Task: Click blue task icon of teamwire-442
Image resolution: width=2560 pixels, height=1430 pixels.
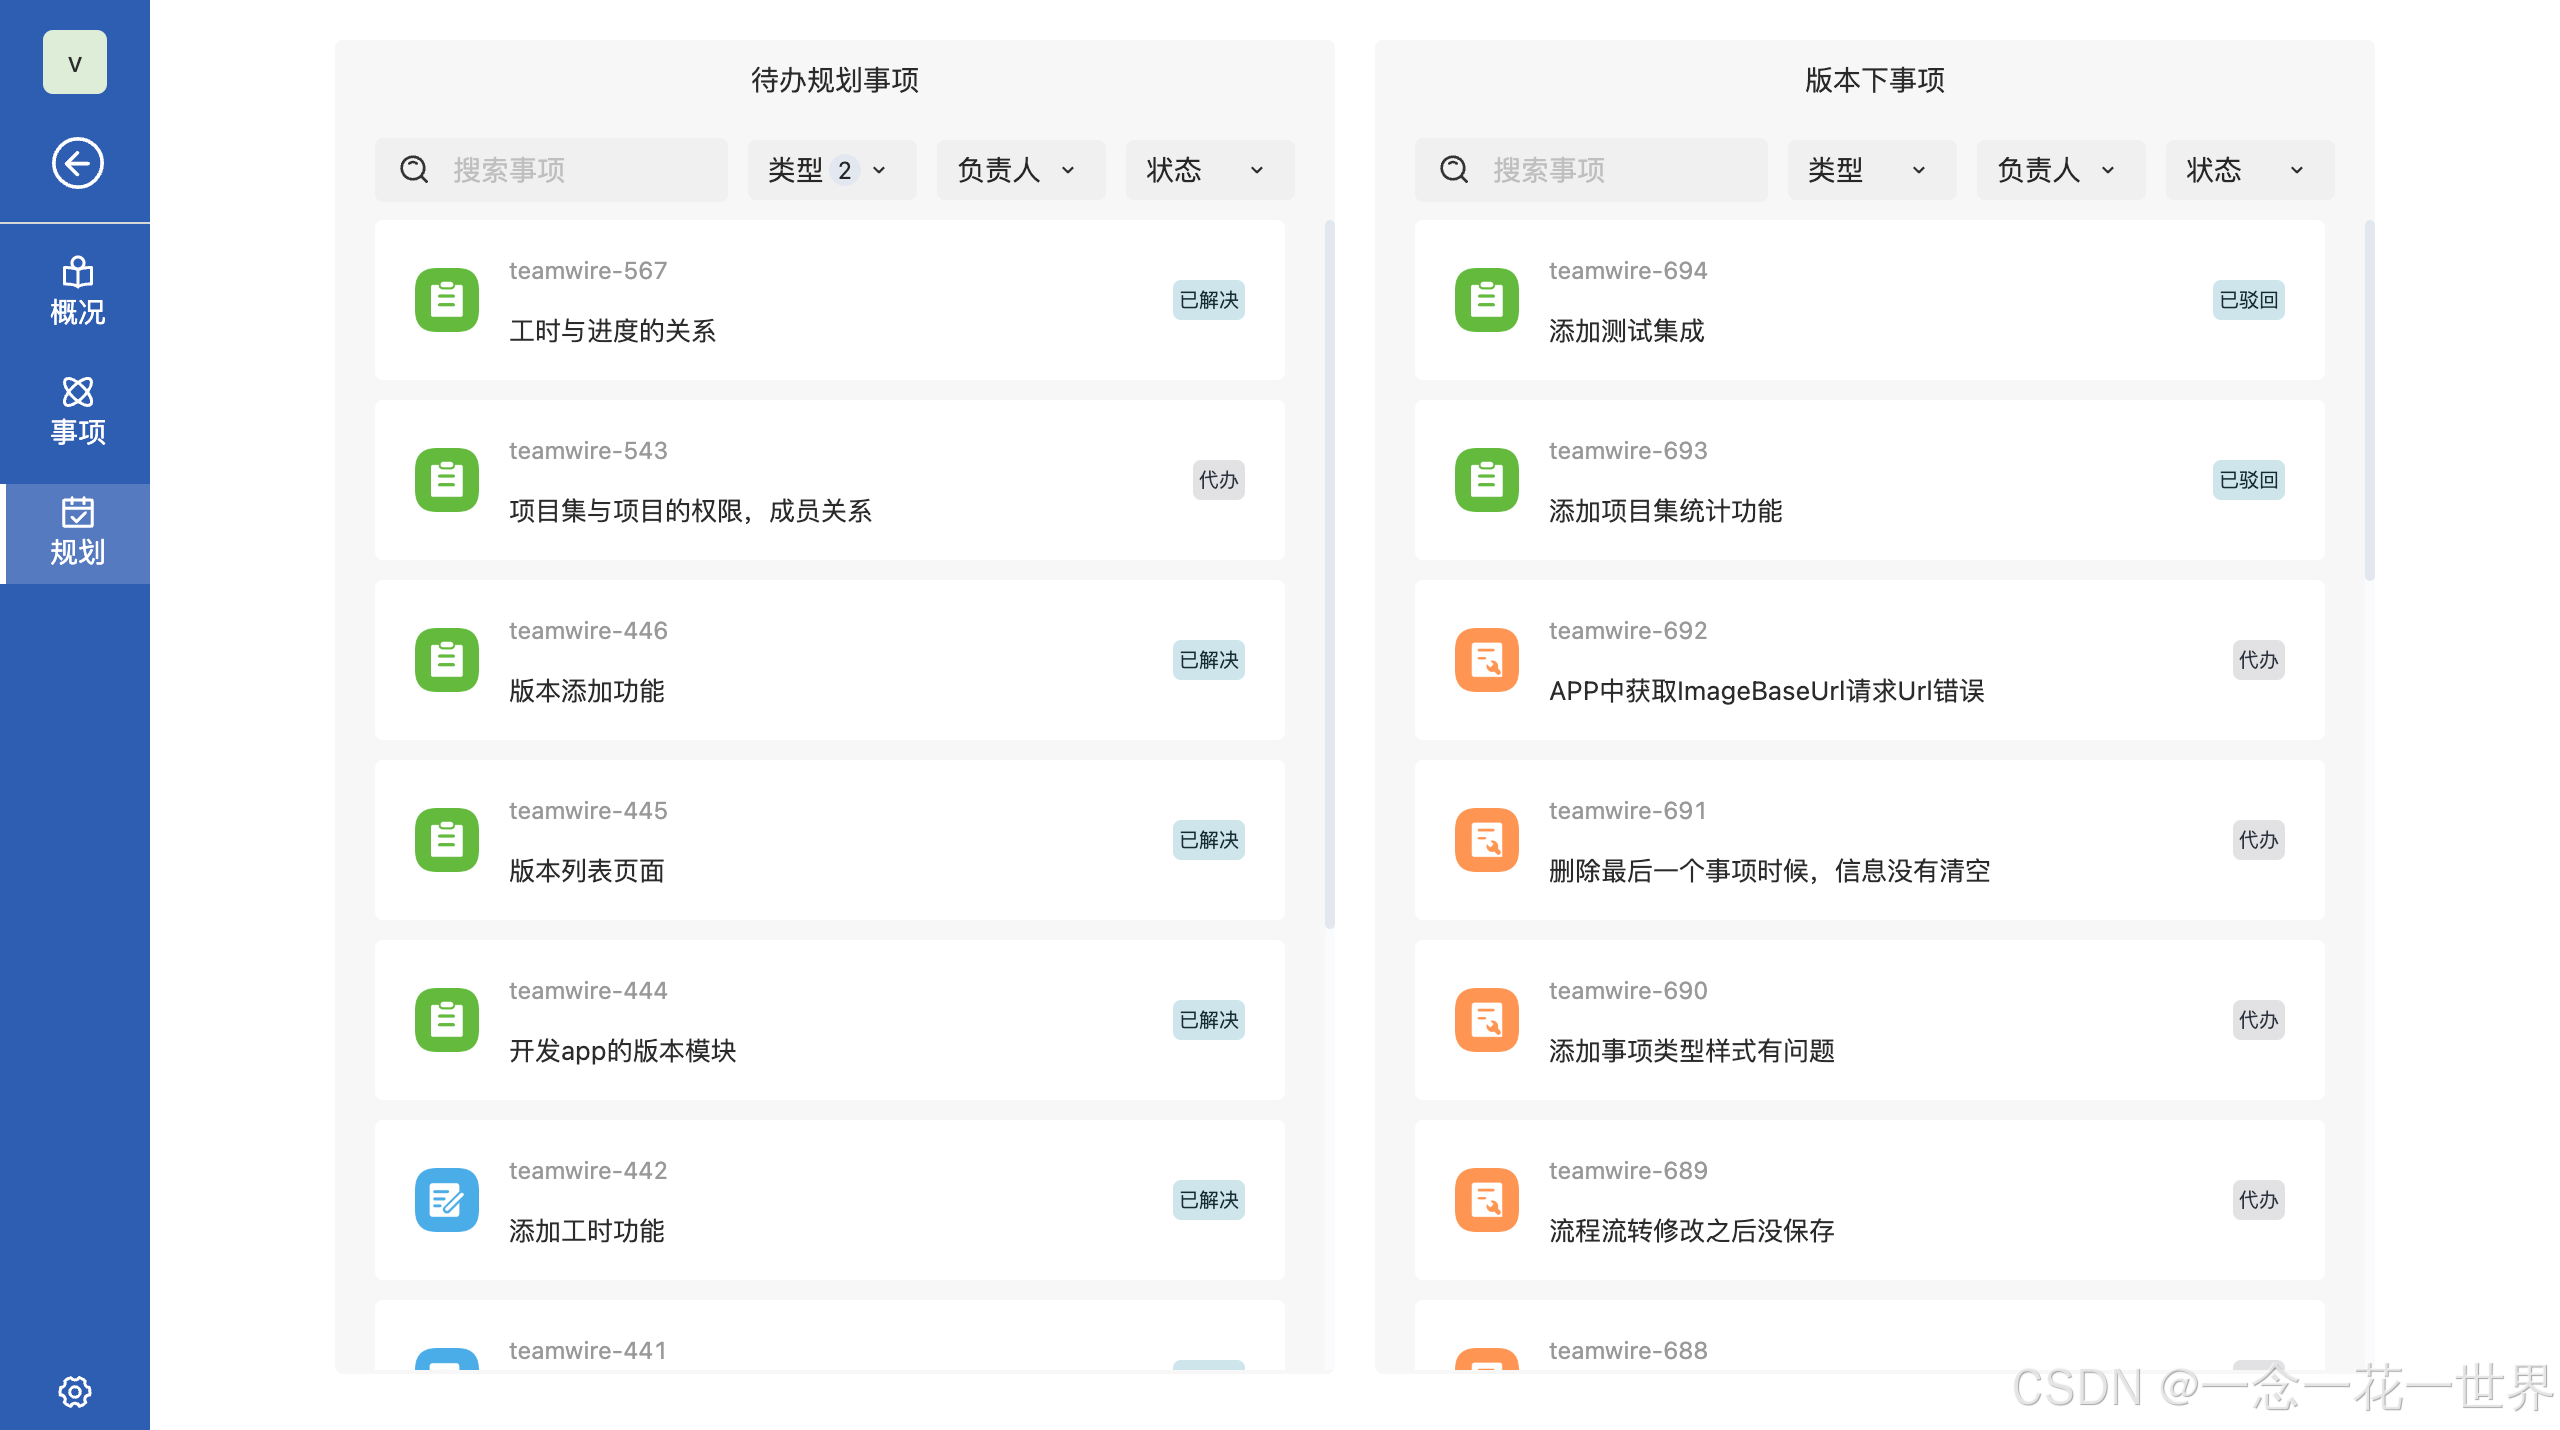Action: 447,1200
